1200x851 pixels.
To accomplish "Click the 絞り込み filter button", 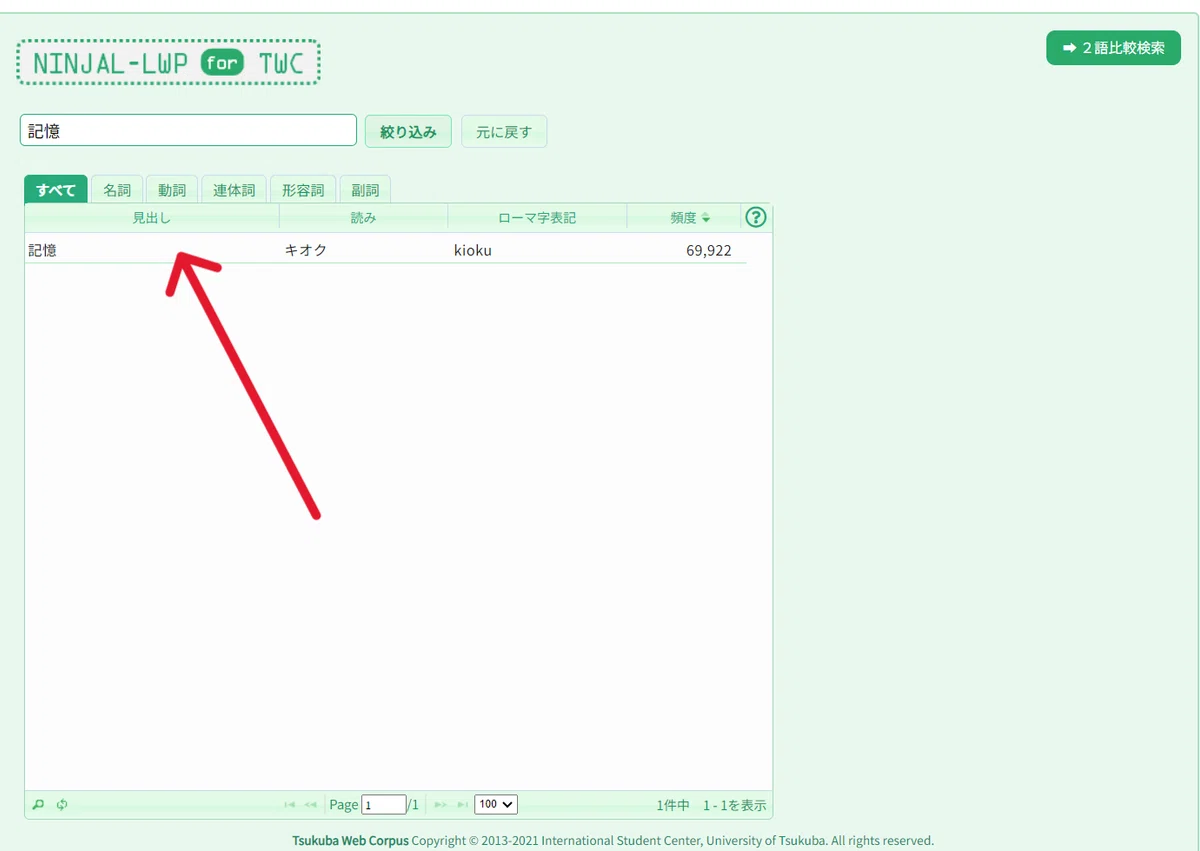I will click(408, 131).
